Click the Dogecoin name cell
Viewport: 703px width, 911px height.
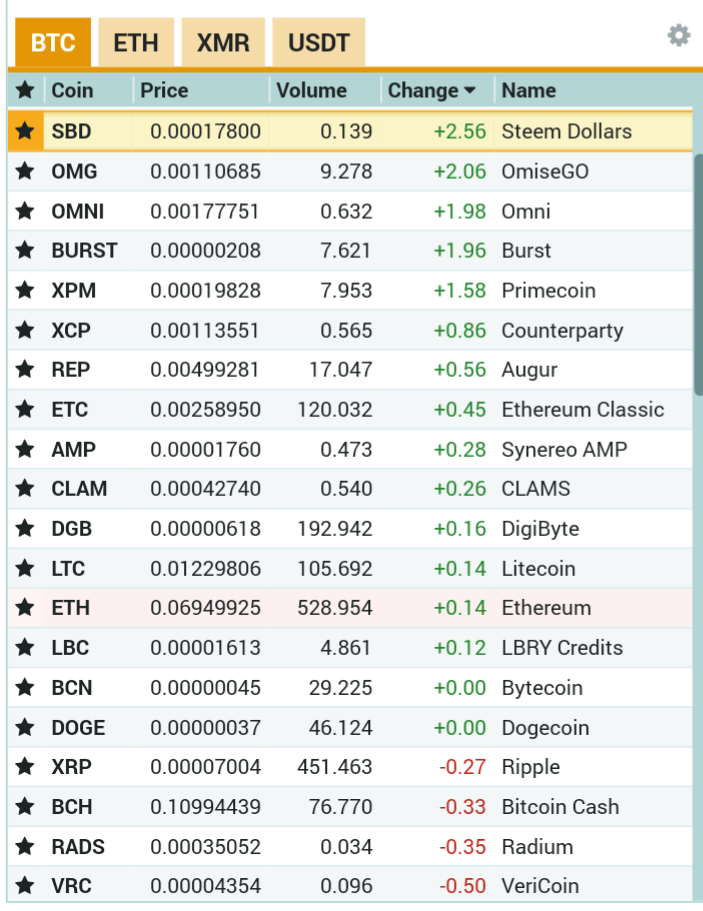pos(546,728)
